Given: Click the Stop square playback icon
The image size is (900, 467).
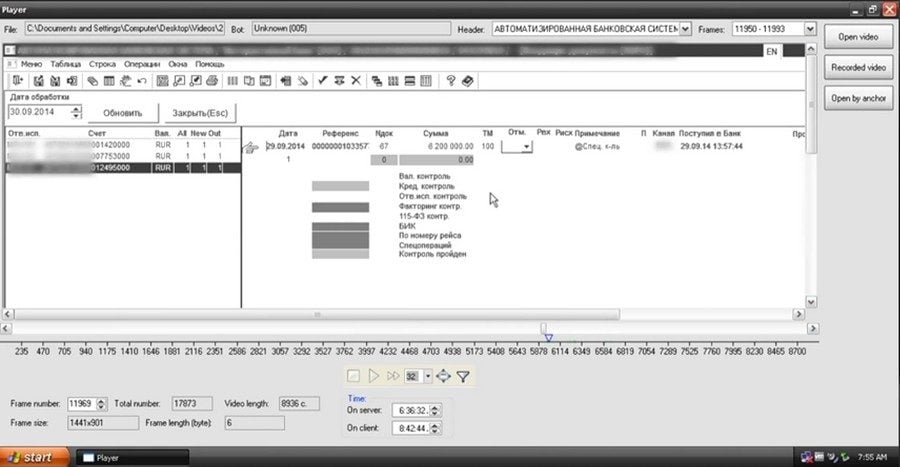Looking at the screenshot, I should [x=353, y=376].
